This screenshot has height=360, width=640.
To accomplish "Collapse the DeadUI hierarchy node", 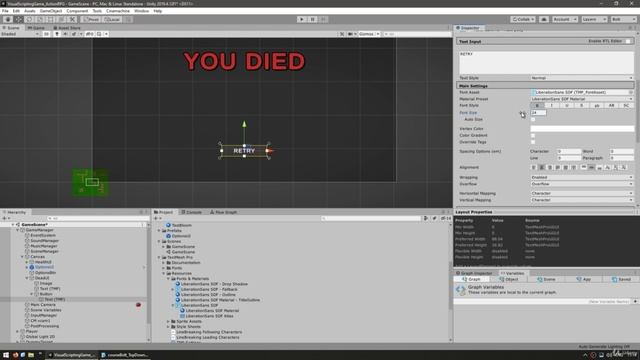I will [x=27, y=278].
